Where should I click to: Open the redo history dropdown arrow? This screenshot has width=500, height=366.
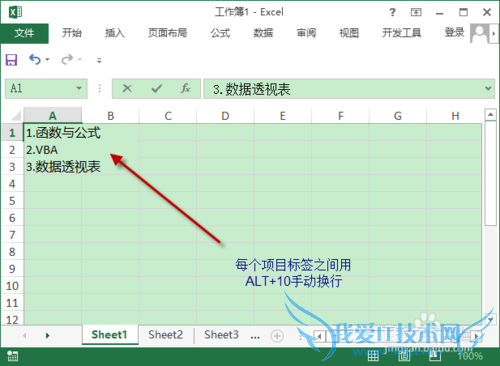click(x=80, y=60)
